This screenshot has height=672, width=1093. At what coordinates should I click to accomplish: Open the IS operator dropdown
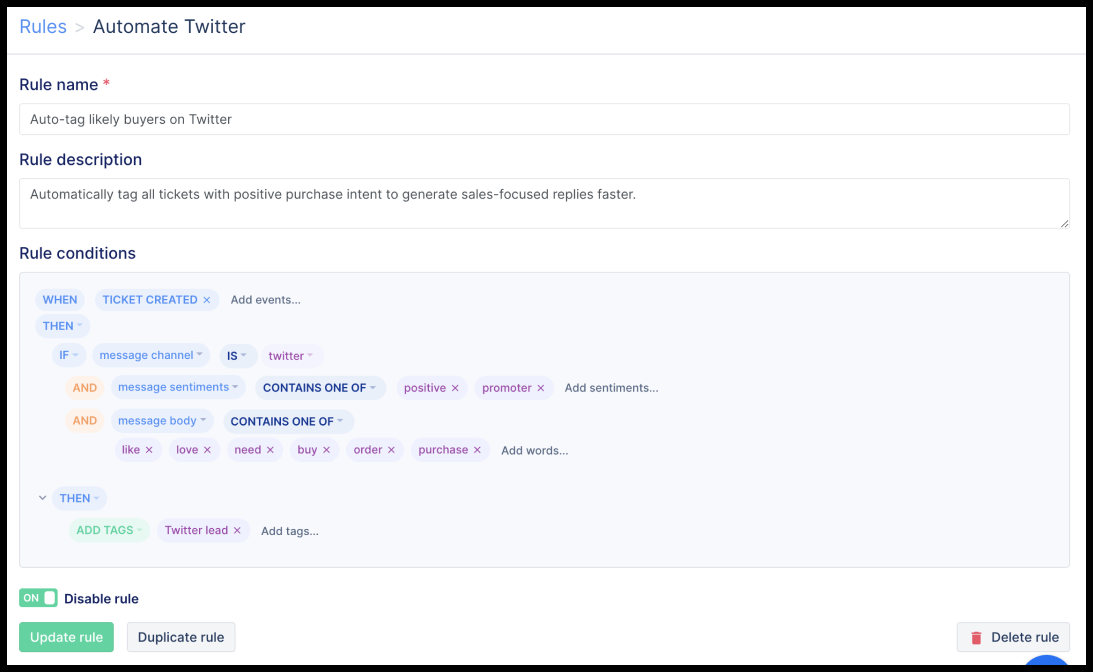(x=237, y=356)
